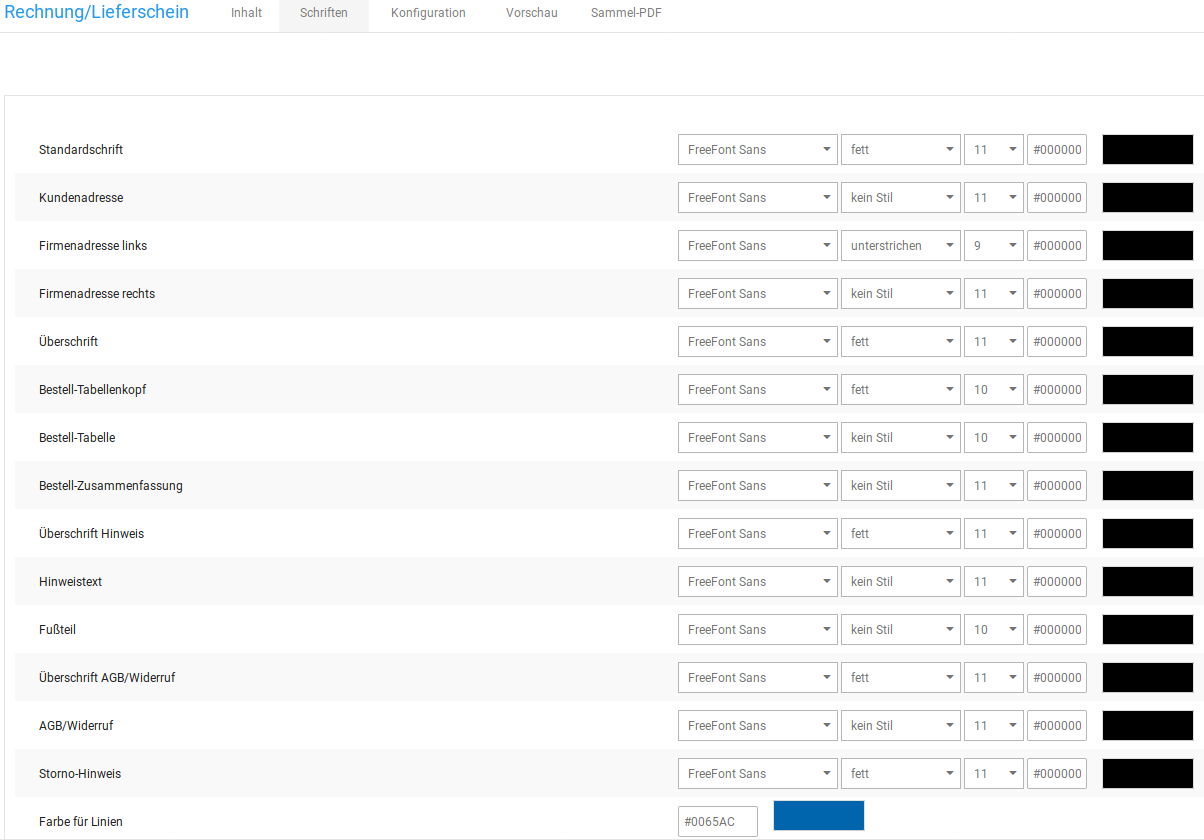Image resolution: width=1204 pixels, height=840 pixels.
Task: Click the blue Farbe für Linien swatch
Action: point(818,816)
